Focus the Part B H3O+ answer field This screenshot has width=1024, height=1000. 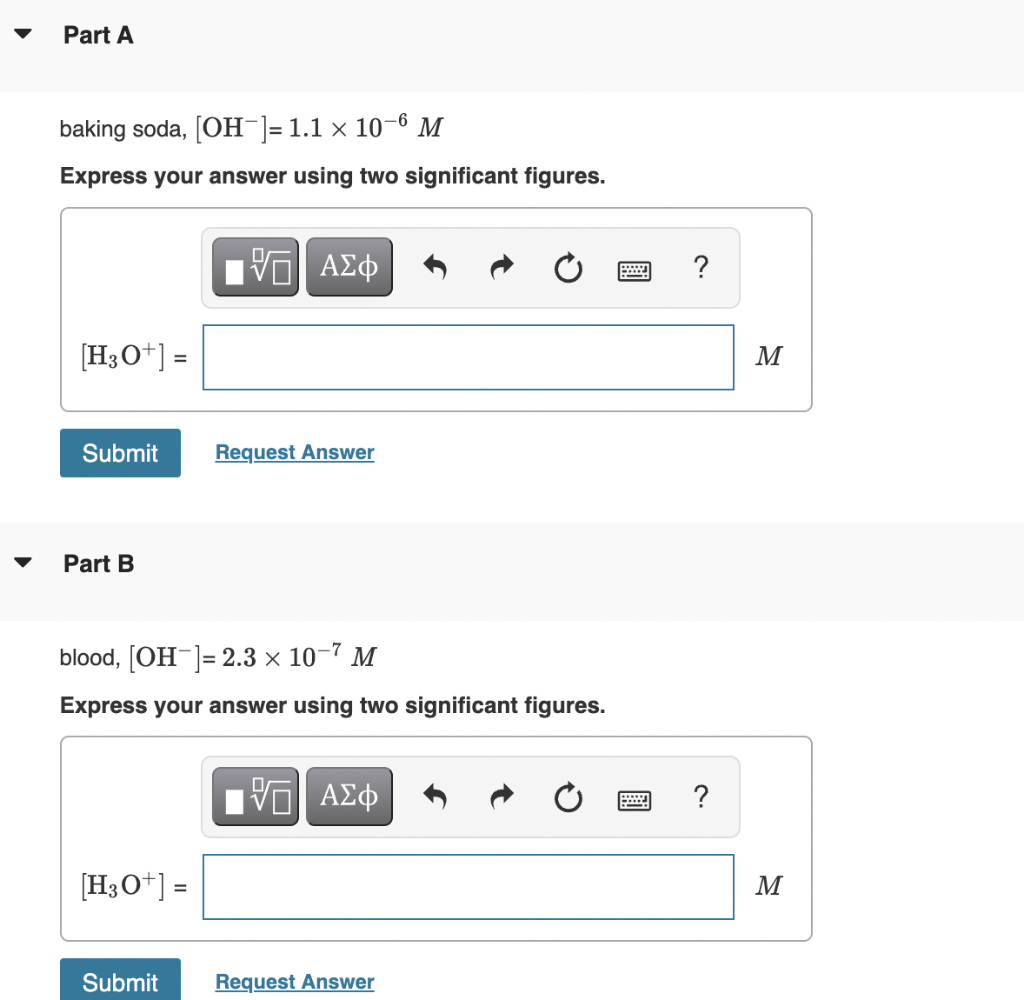point(468,886)
